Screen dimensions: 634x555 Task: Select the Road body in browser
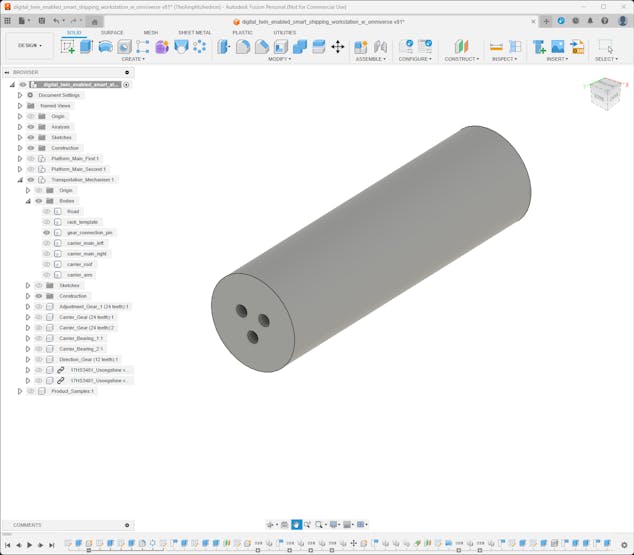[x=73, y=211]
